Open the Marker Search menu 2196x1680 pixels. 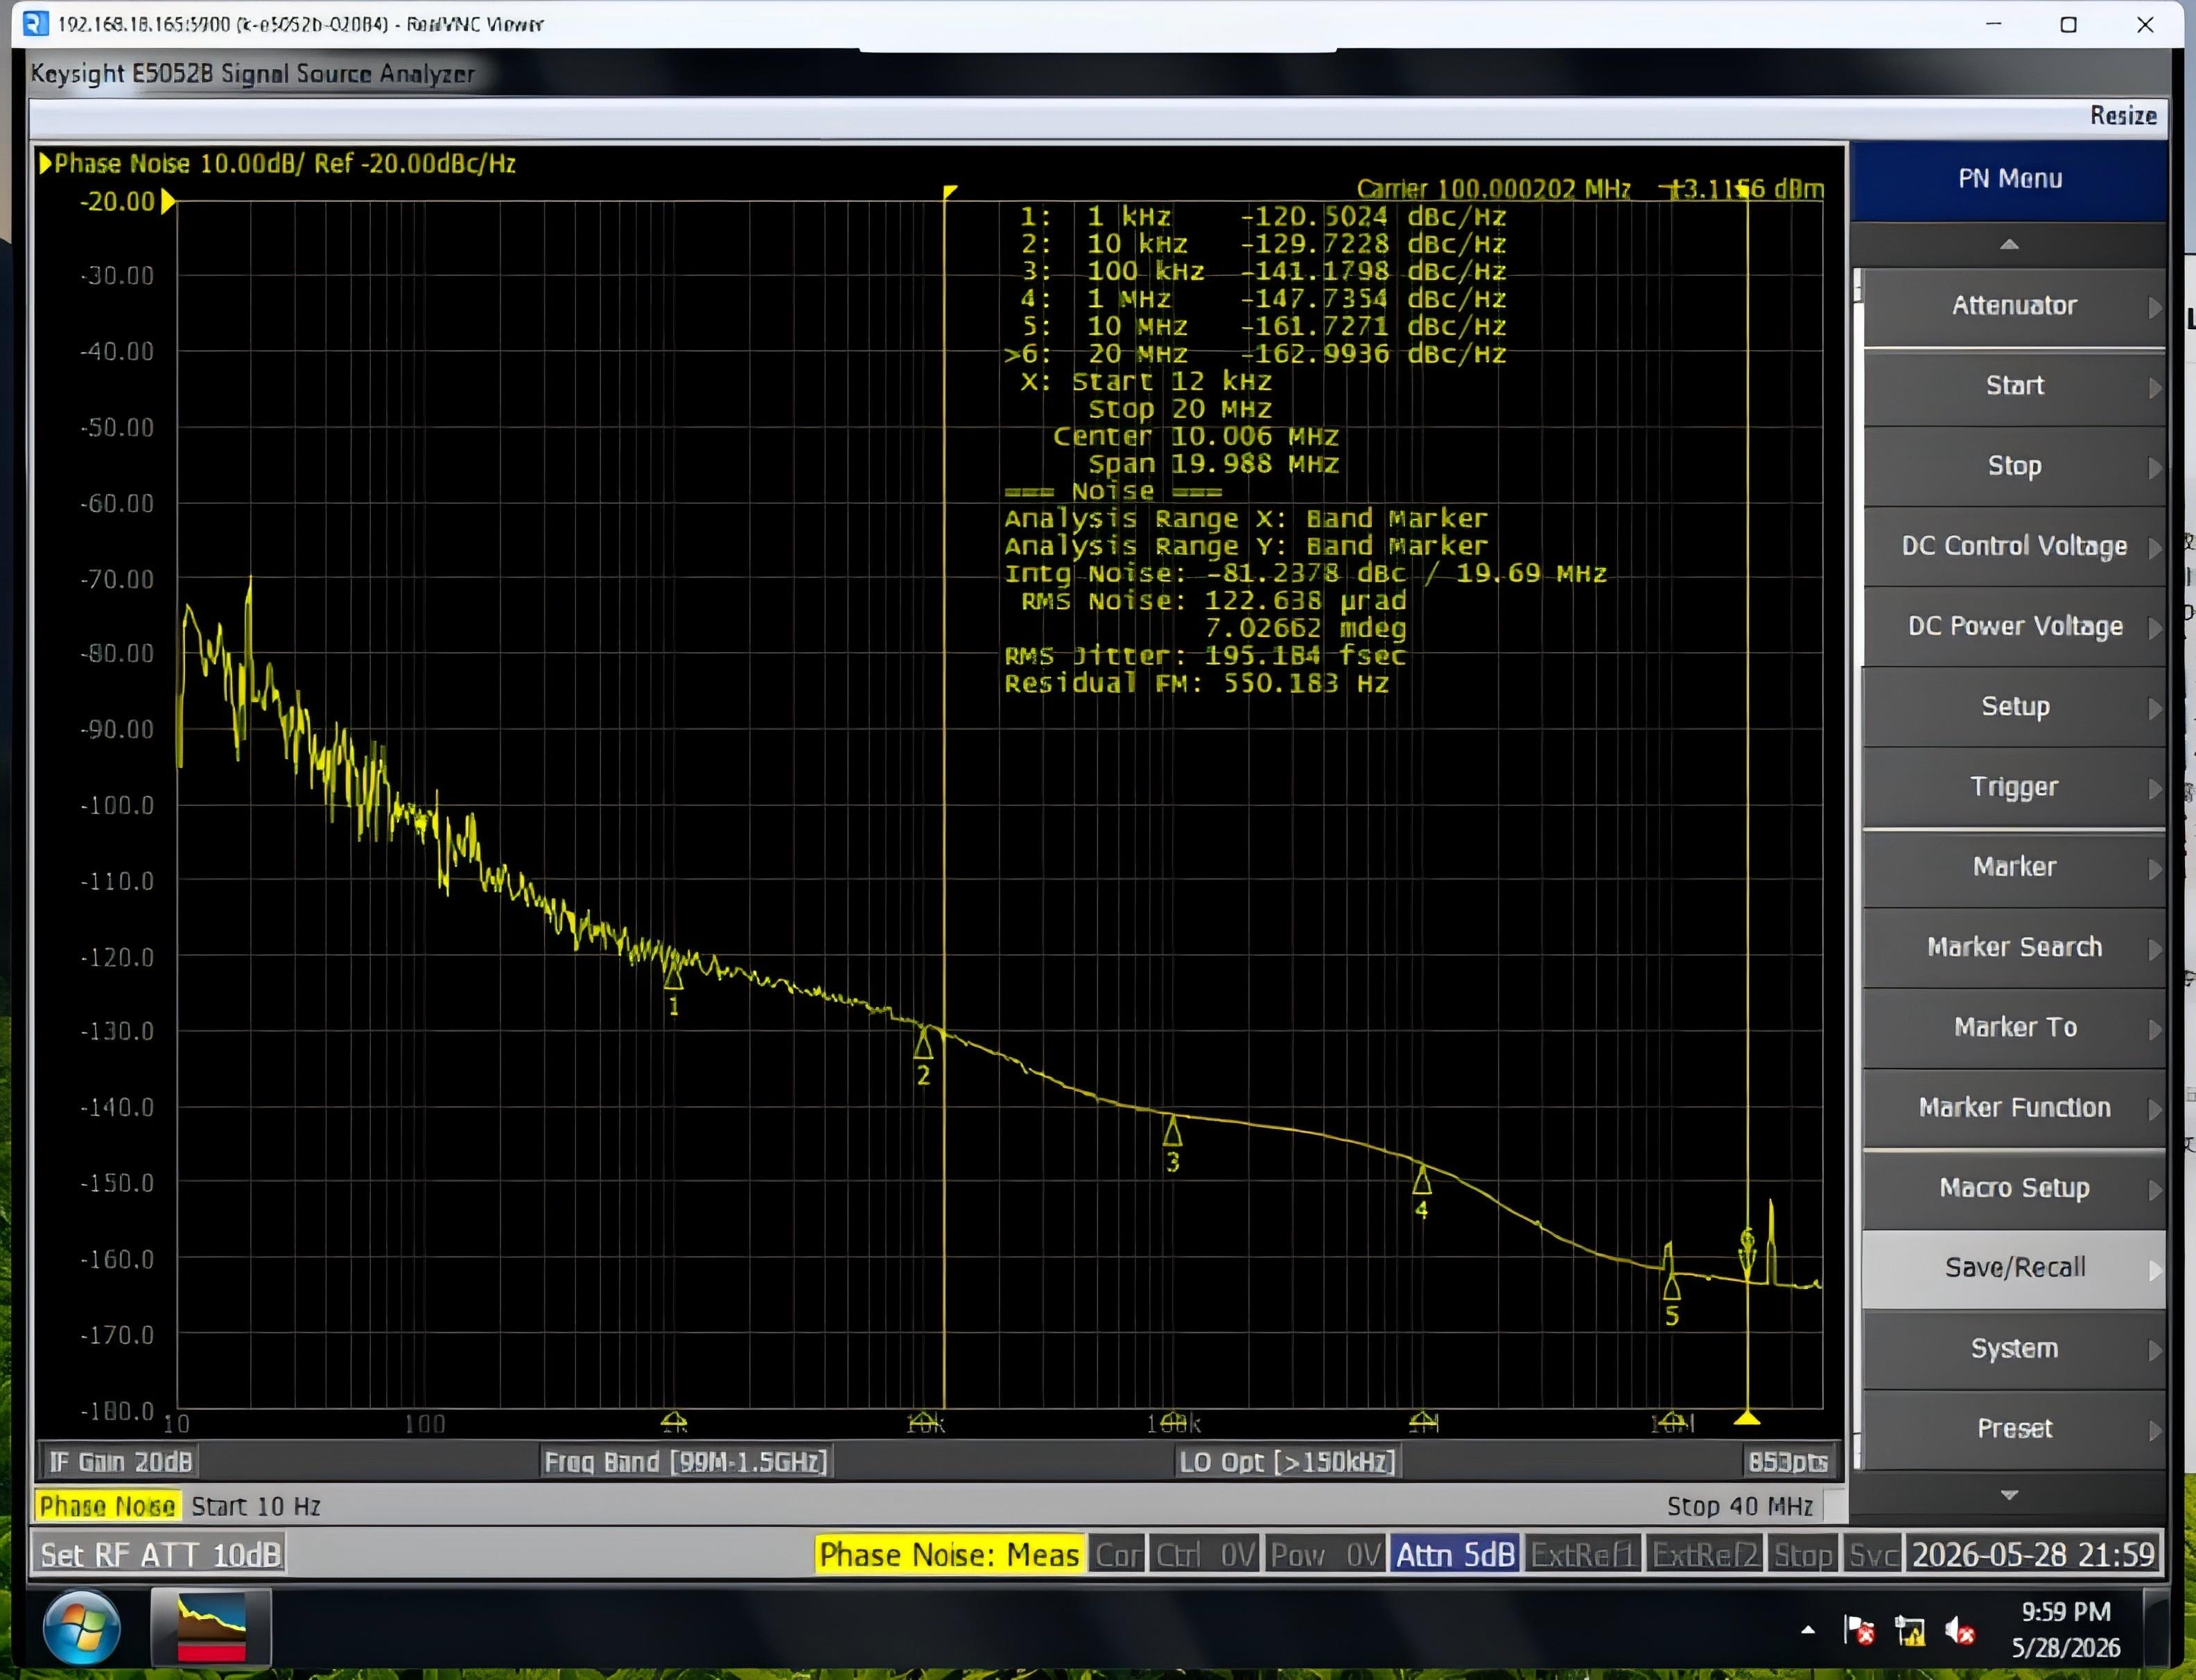pyautogui.click(x=2014, y=947)
